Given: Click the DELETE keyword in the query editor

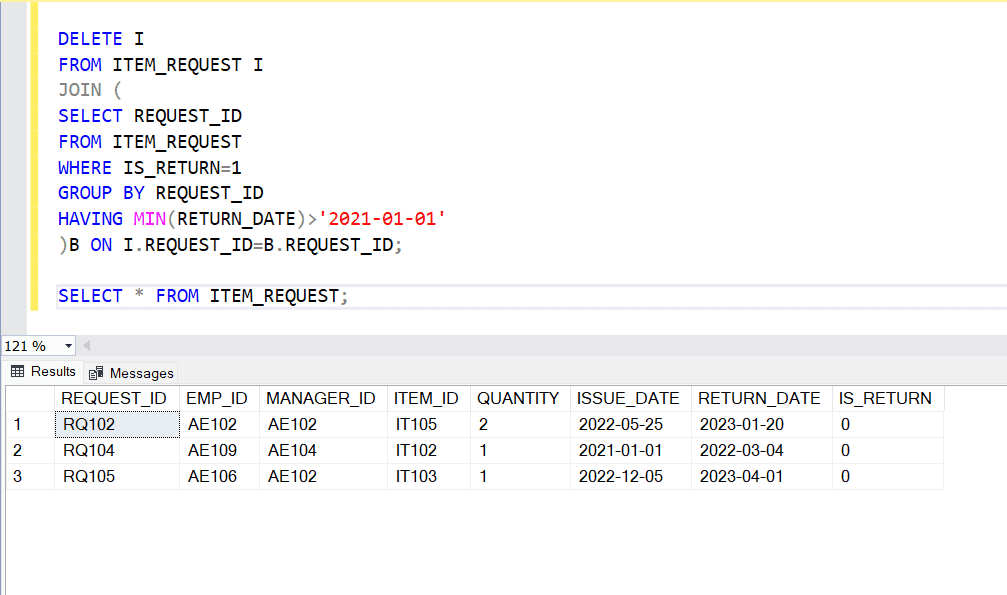Looking at the screenshot, I should click(x=89, y=38).
